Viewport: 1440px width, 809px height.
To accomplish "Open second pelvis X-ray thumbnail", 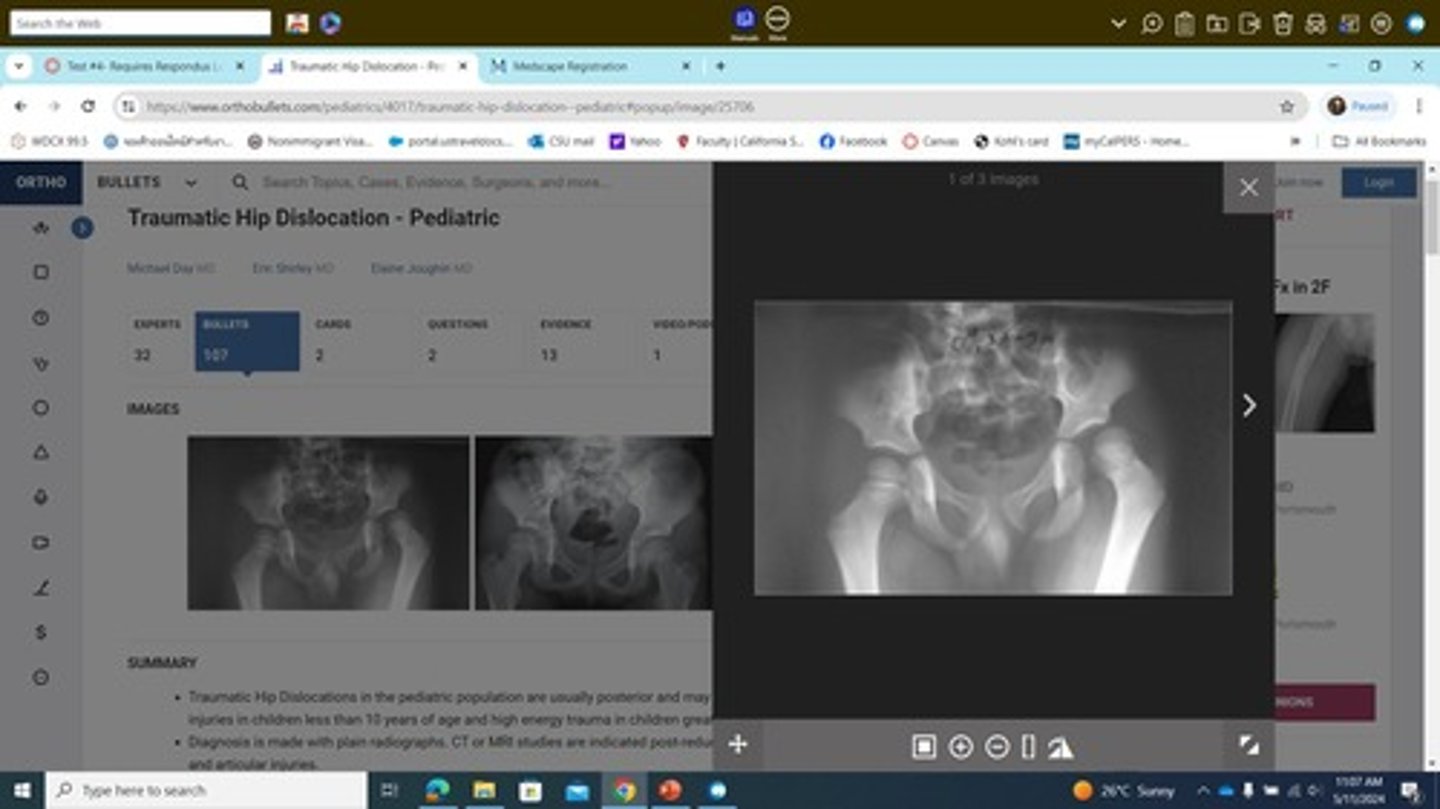I will coord(593,523).
